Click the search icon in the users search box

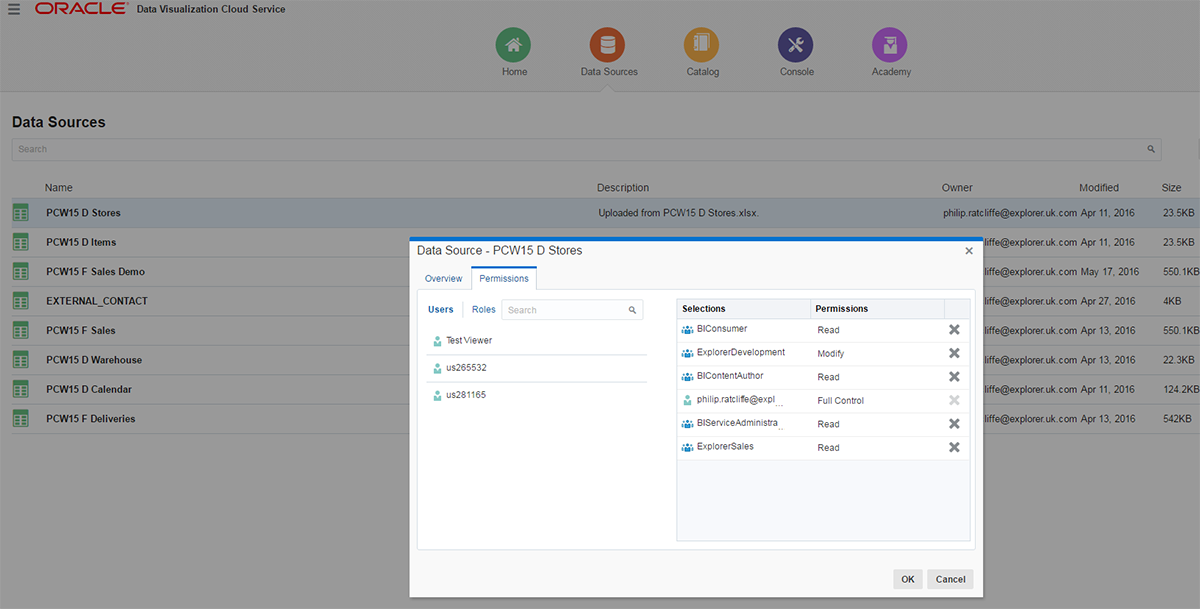(x=632, y=310)
